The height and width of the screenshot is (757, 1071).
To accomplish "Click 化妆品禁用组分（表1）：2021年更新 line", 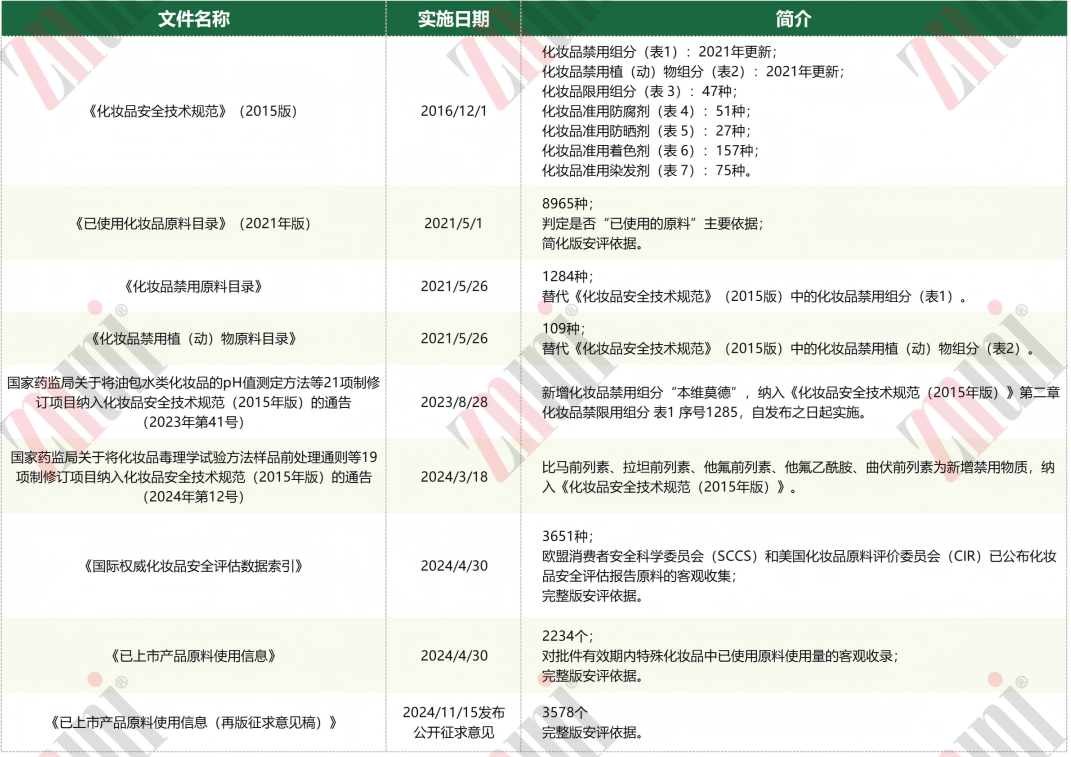I will click(x=659, y=51).
